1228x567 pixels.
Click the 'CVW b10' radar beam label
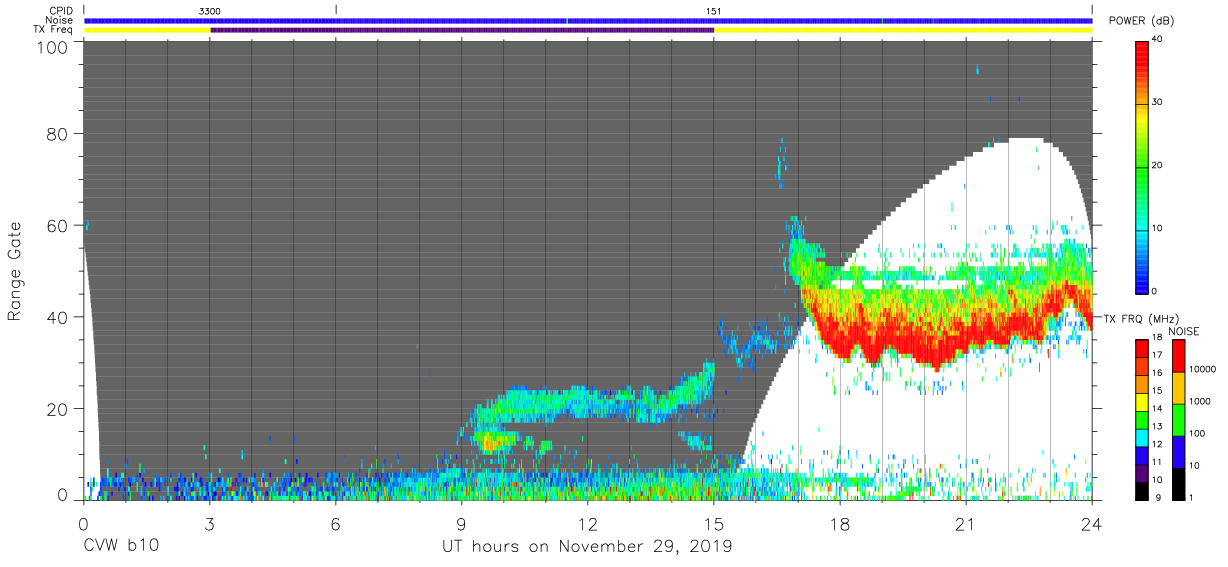(121, 547)
